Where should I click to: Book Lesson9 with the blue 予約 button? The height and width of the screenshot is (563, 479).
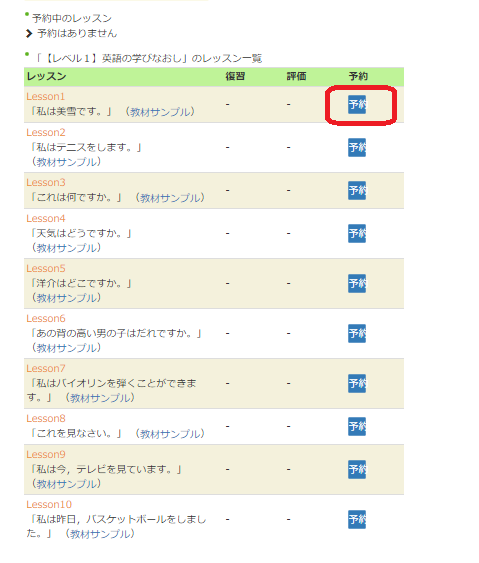357,469
